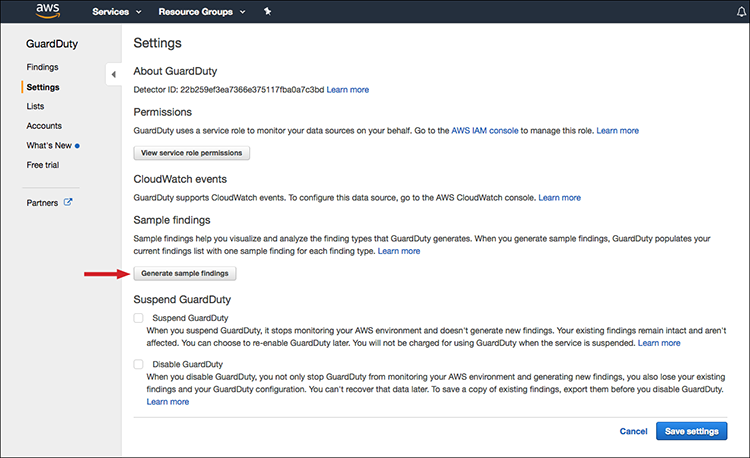750x458 pixels.
Task: Open Partners link in sidebar
Action: 42,203
